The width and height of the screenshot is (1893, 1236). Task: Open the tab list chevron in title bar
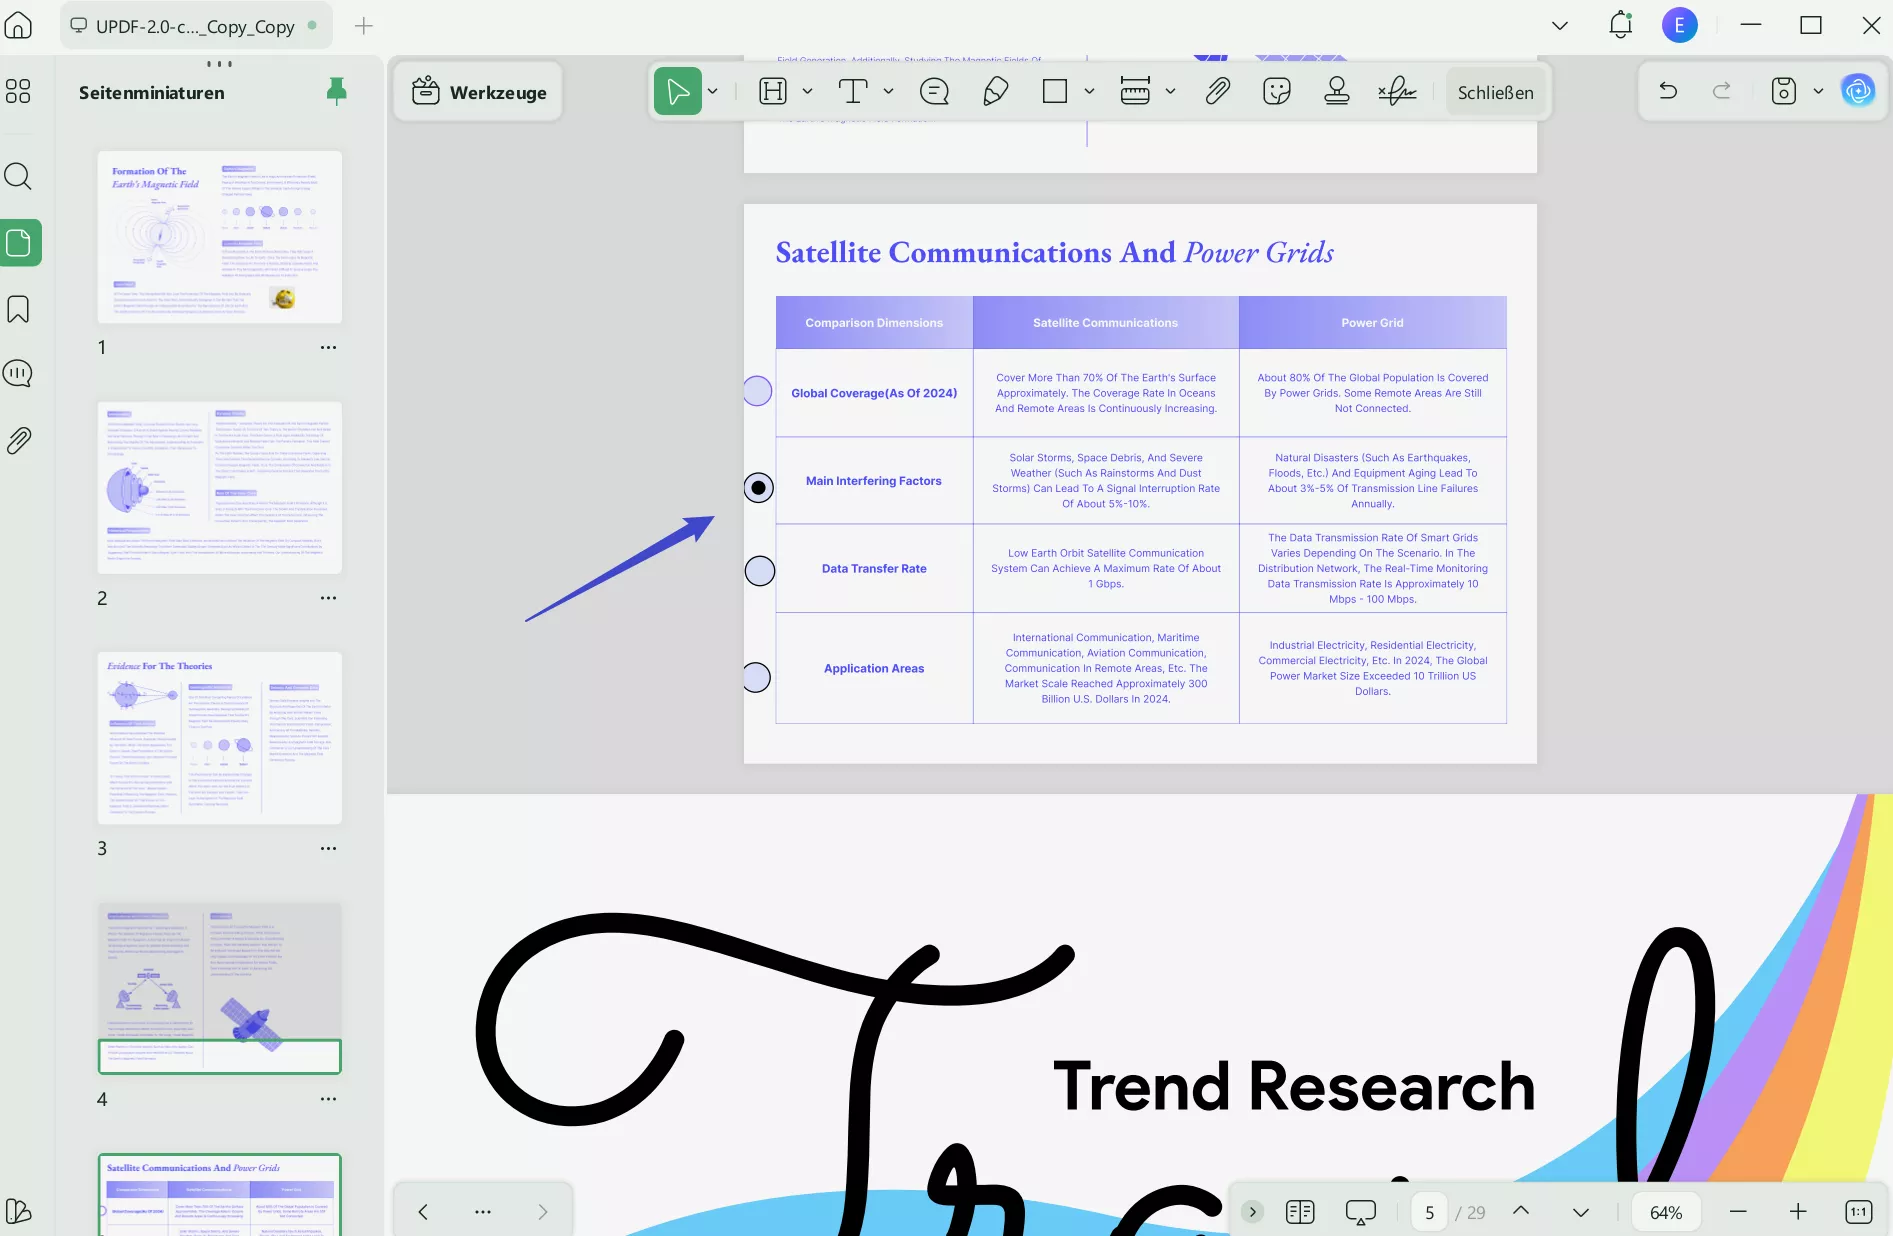click(1560, 26)
